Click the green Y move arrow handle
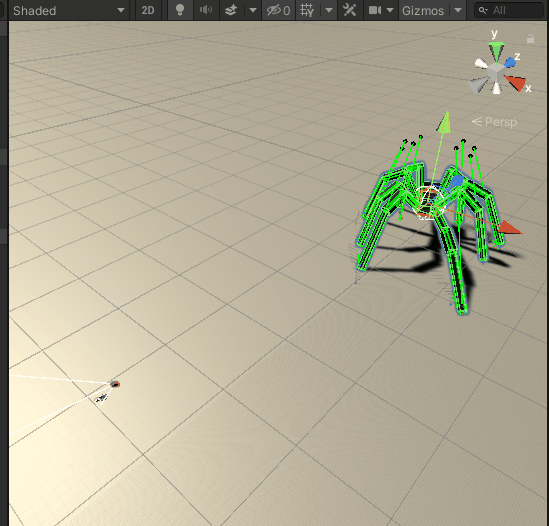The width and height of the screenshot is (549, 526). (444, 122)
